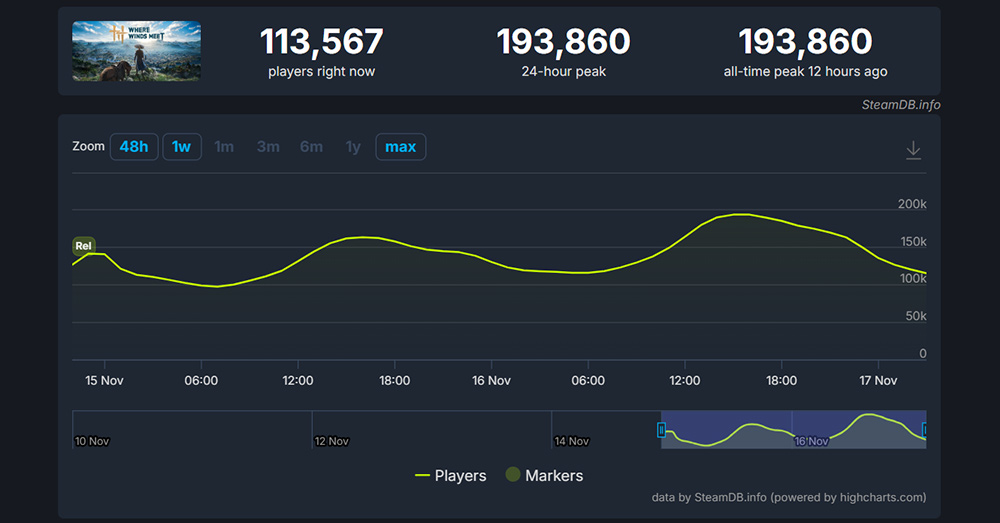
Task: Hide the Markers series via legend
Action: 544,476
